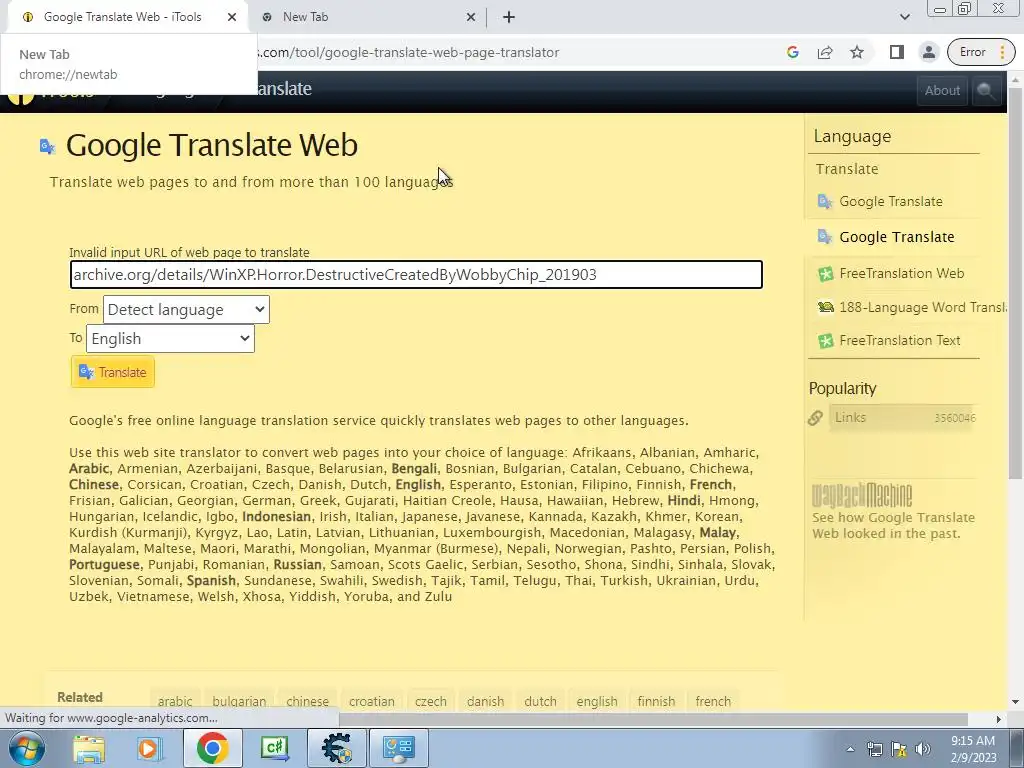1024x768 pixels.
Task: Click the network tray icon
Action: tap(874, 750)
